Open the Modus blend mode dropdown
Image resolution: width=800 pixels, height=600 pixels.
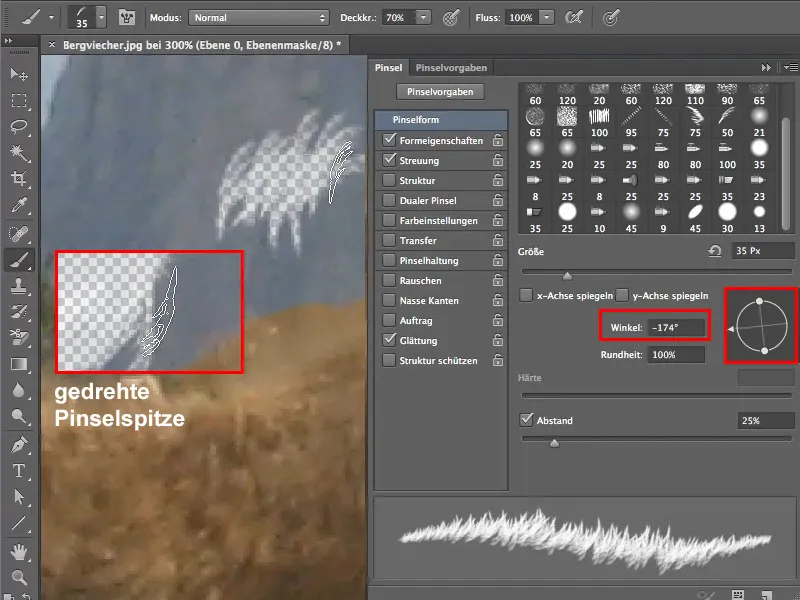(x=259, y=18)
